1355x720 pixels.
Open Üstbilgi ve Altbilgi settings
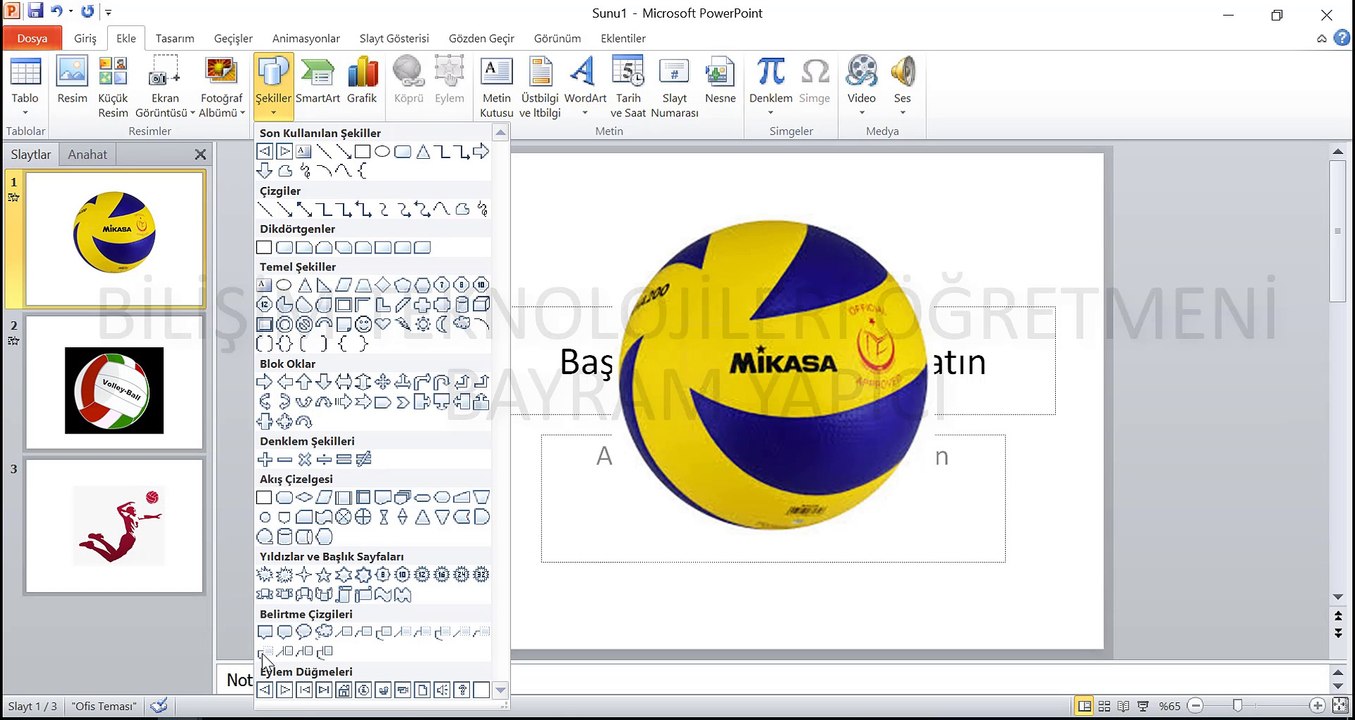[540, 87]
